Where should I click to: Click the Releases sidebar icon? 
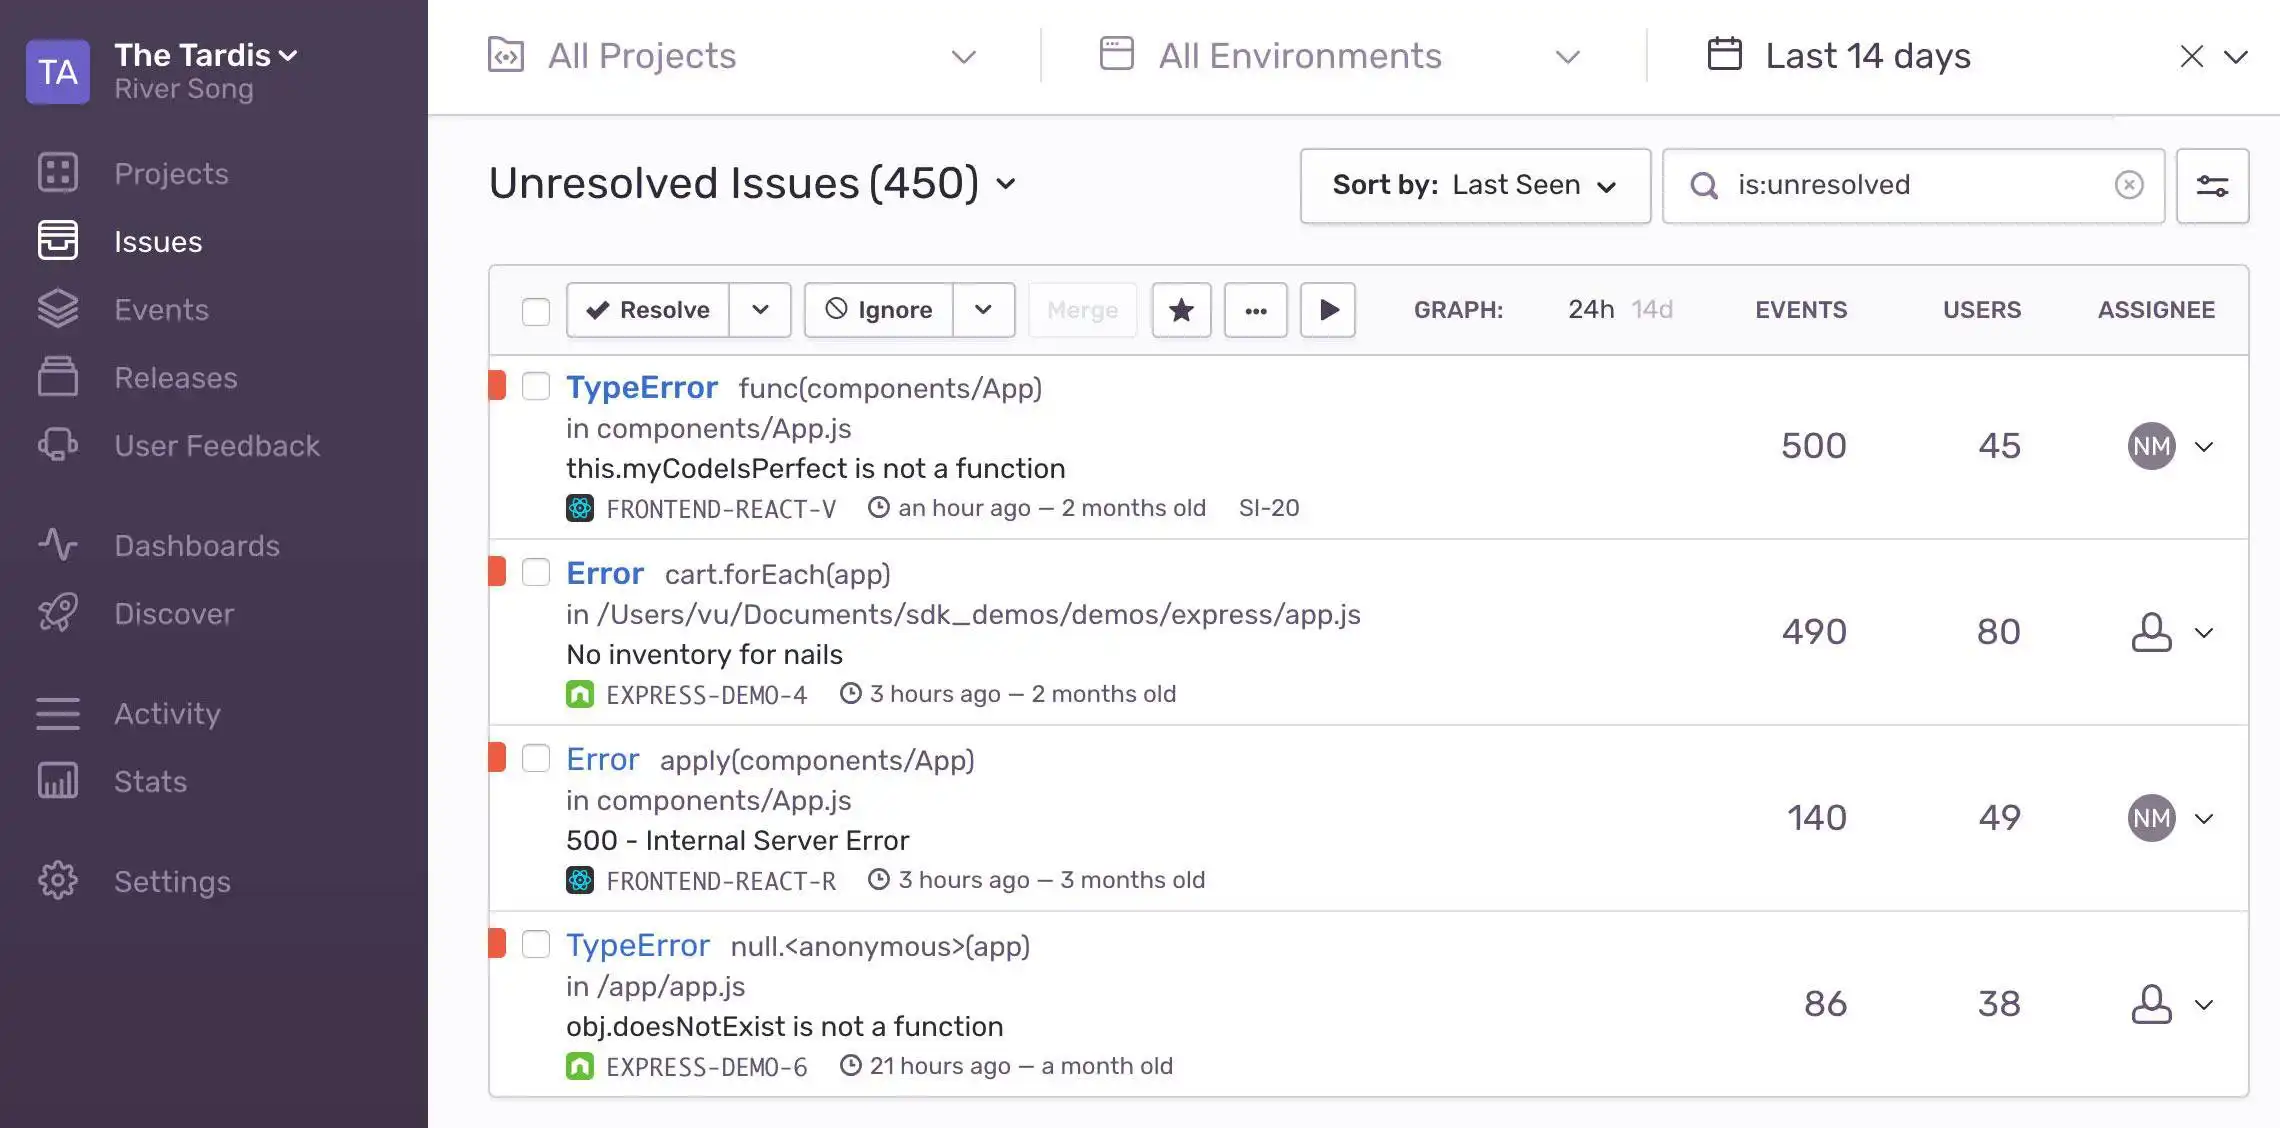point(57,376)
